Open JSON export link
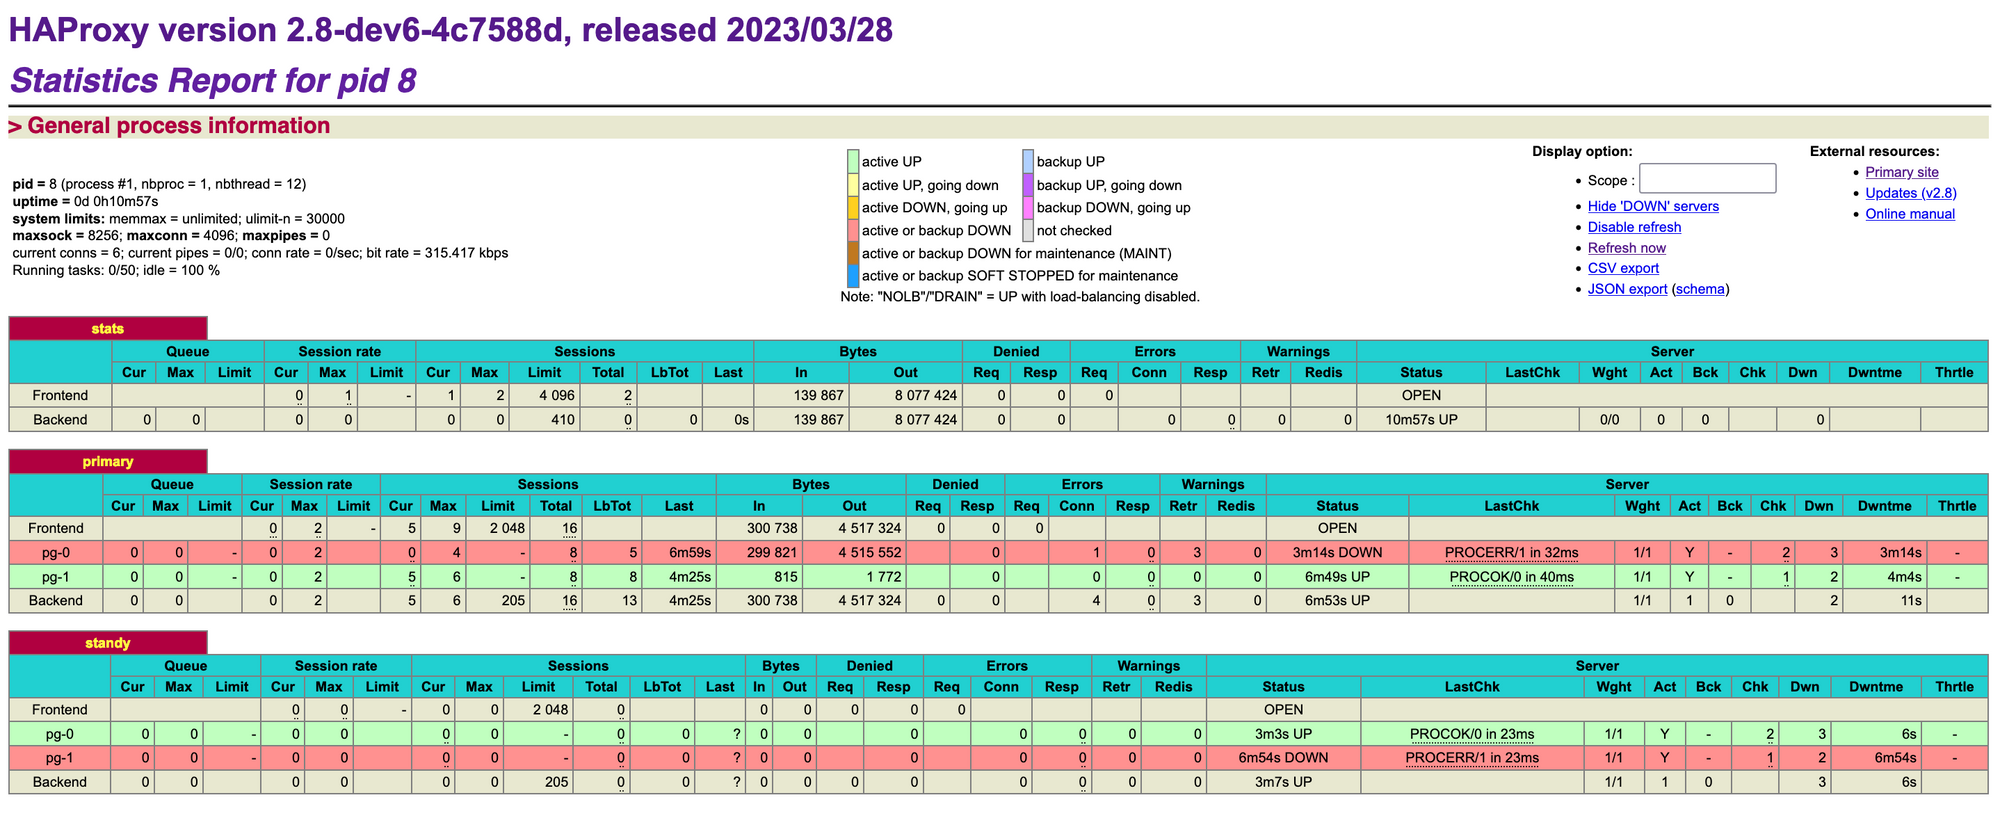The height and width of the screenshot is (828, 2000). [1627, 289]
